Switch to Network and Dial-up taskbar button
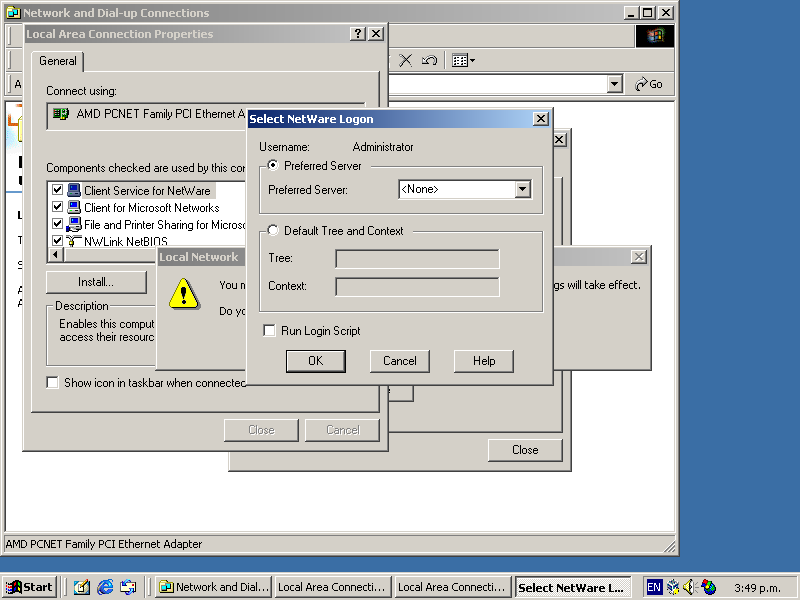Image resolution: width=800 pixels, height=600 pixels. (213, 587)
